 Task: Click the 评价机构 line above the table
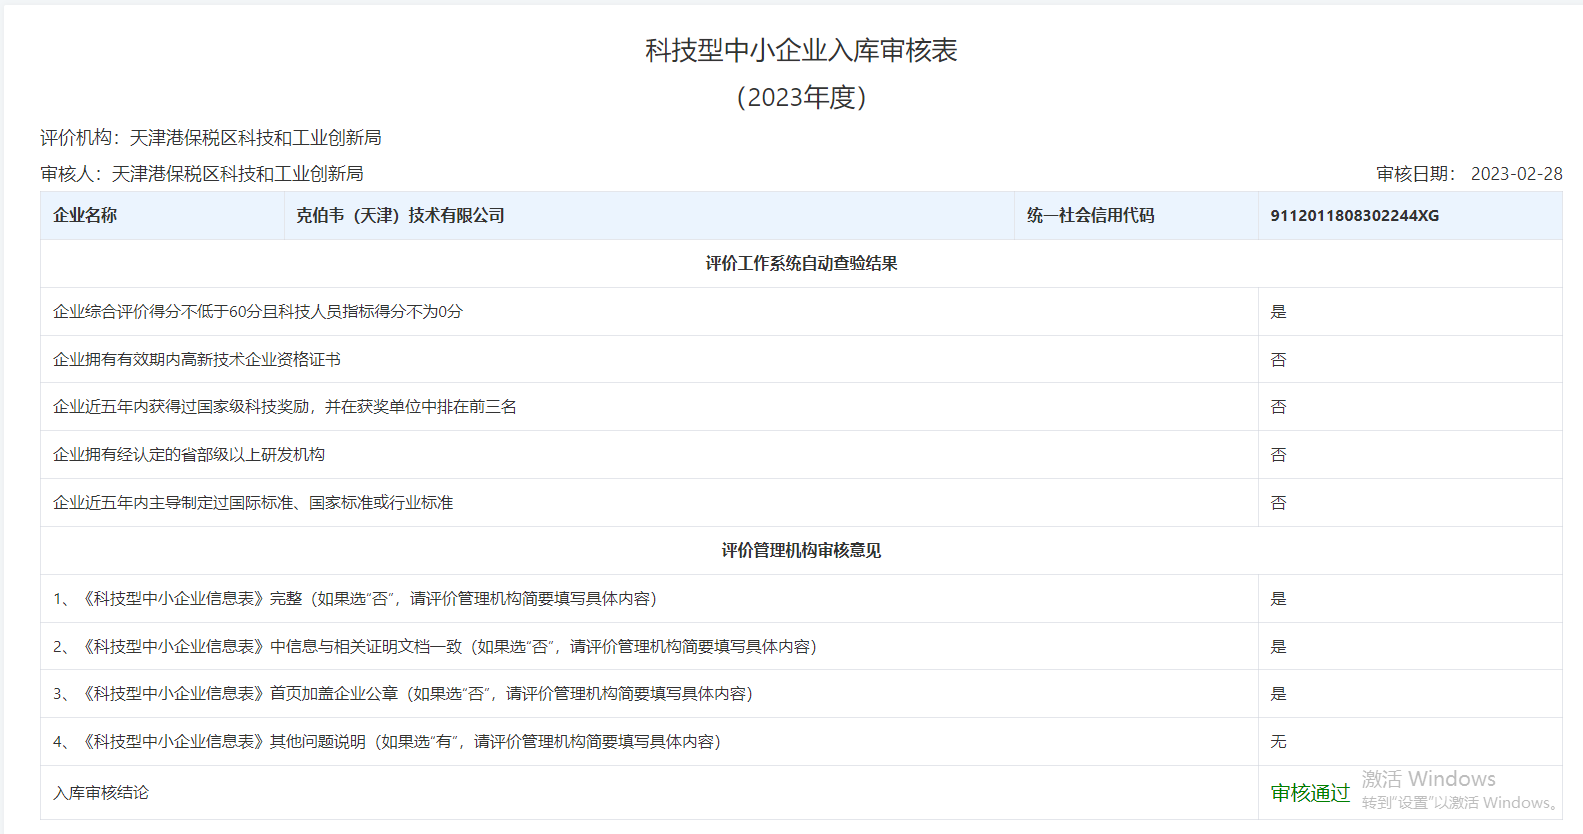tap(210, 138)
